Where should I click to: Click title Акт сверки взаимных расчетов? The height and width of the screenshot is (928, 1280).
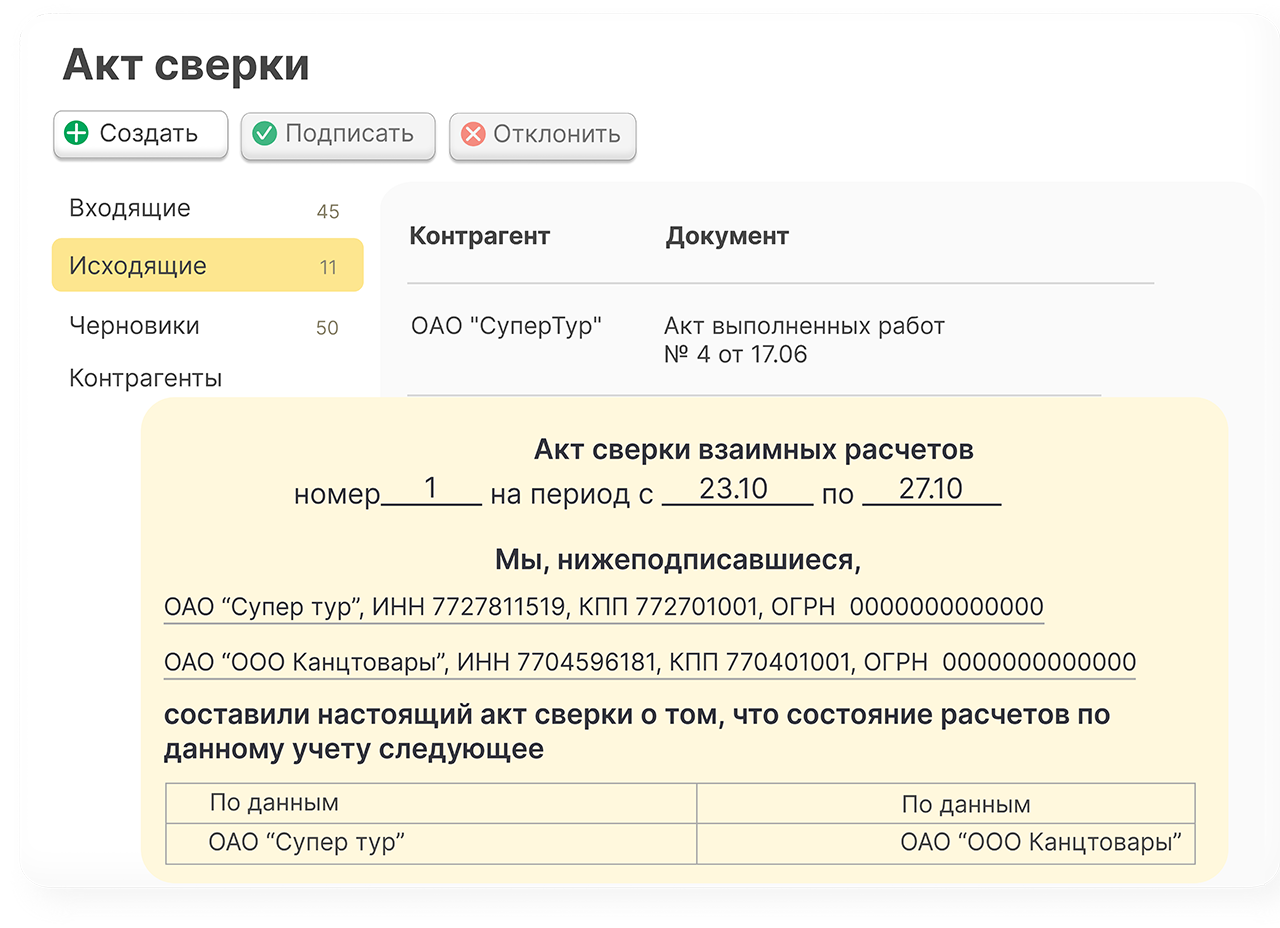pos(754,449)
